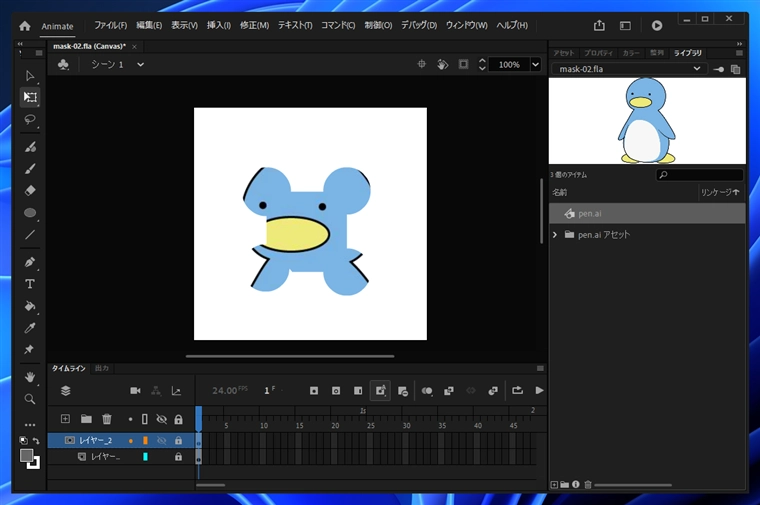Image resolution: width=760 pixels, height=505 pixels.
Task: Open the workspace switcher icon
Action: coord(625,26)
